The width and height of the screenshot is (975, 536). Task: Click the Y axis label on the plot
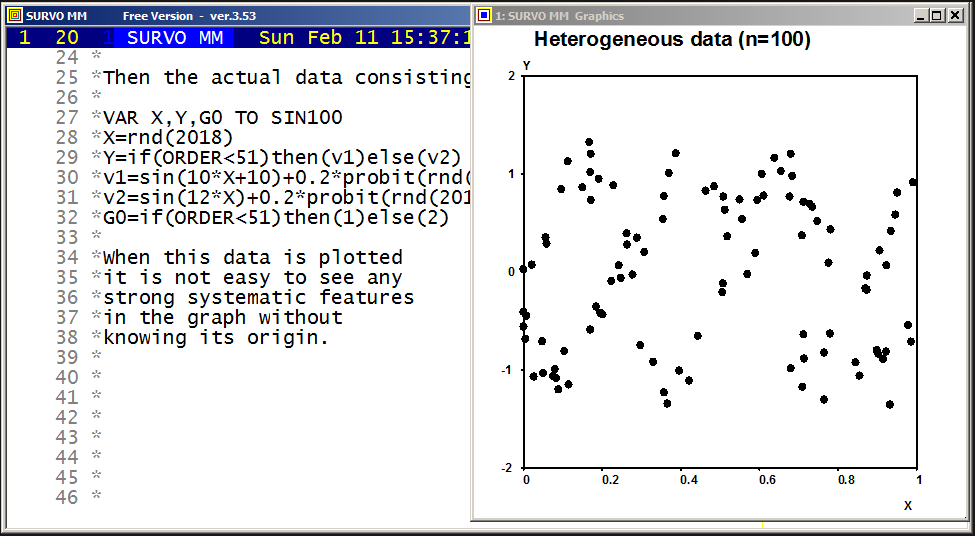[526, 65]
